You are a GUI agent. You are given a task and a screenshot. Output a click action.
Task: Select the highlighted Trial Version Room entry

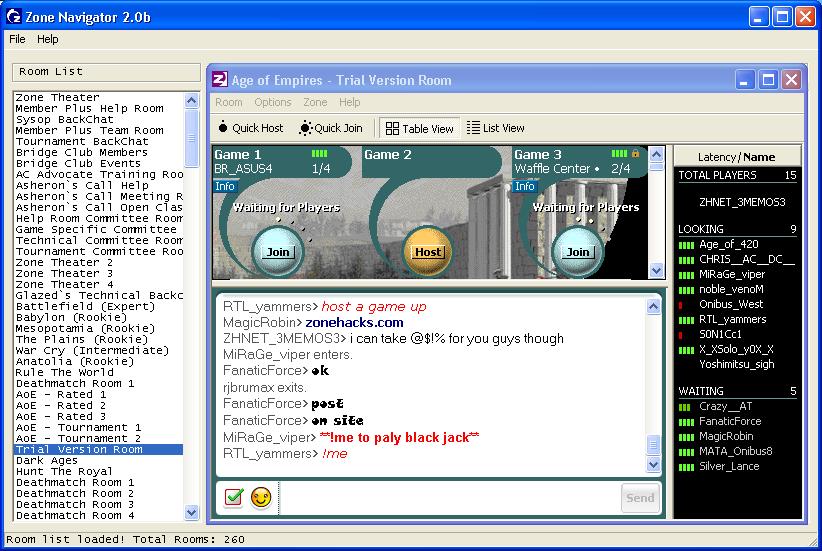[x=99, y=450]
